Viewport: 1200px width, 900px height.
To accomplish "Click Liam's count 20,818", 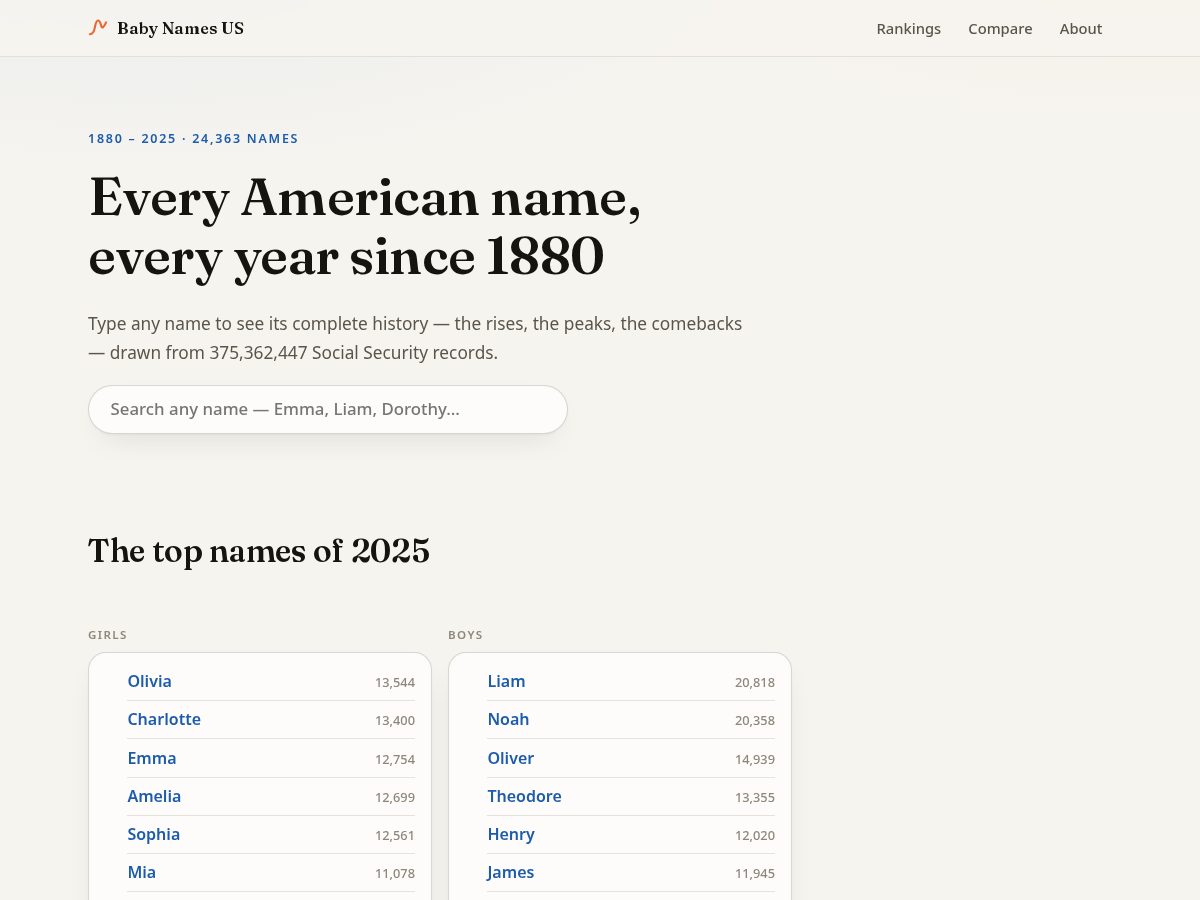I will [x=755, y=682].
